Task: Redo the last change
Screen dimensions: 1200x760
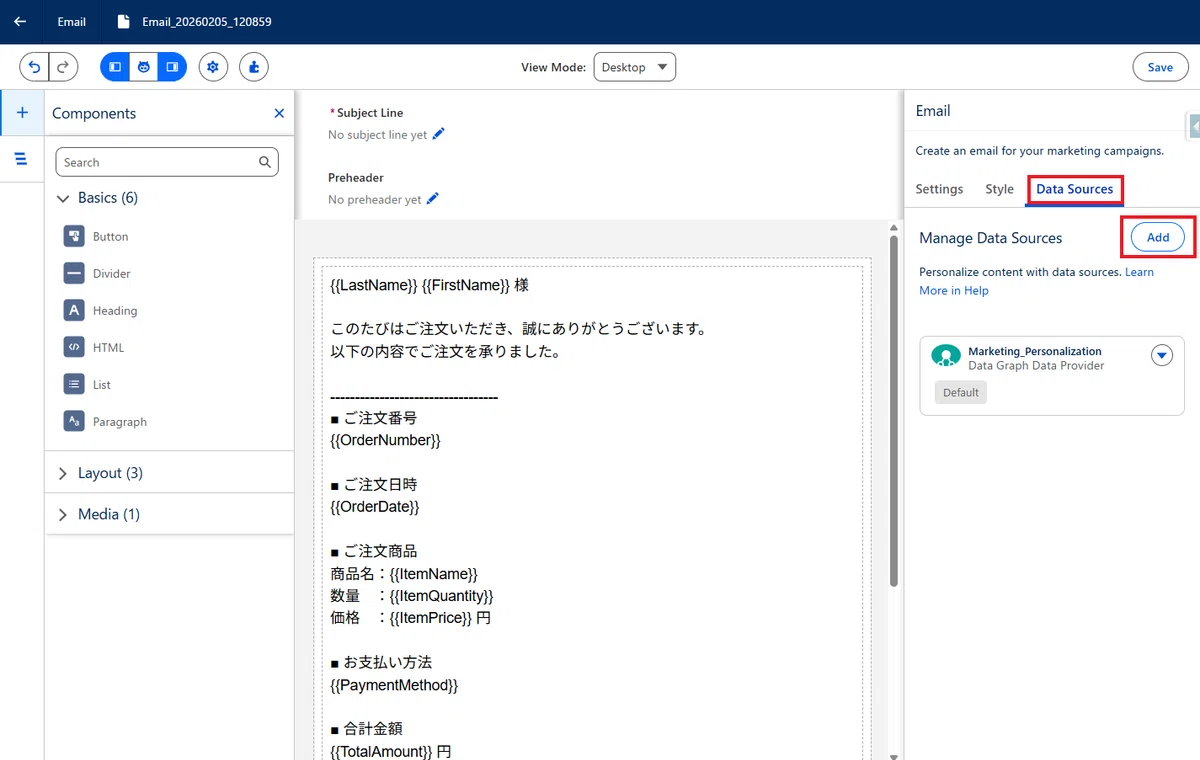Action: [x=63, y=67]
